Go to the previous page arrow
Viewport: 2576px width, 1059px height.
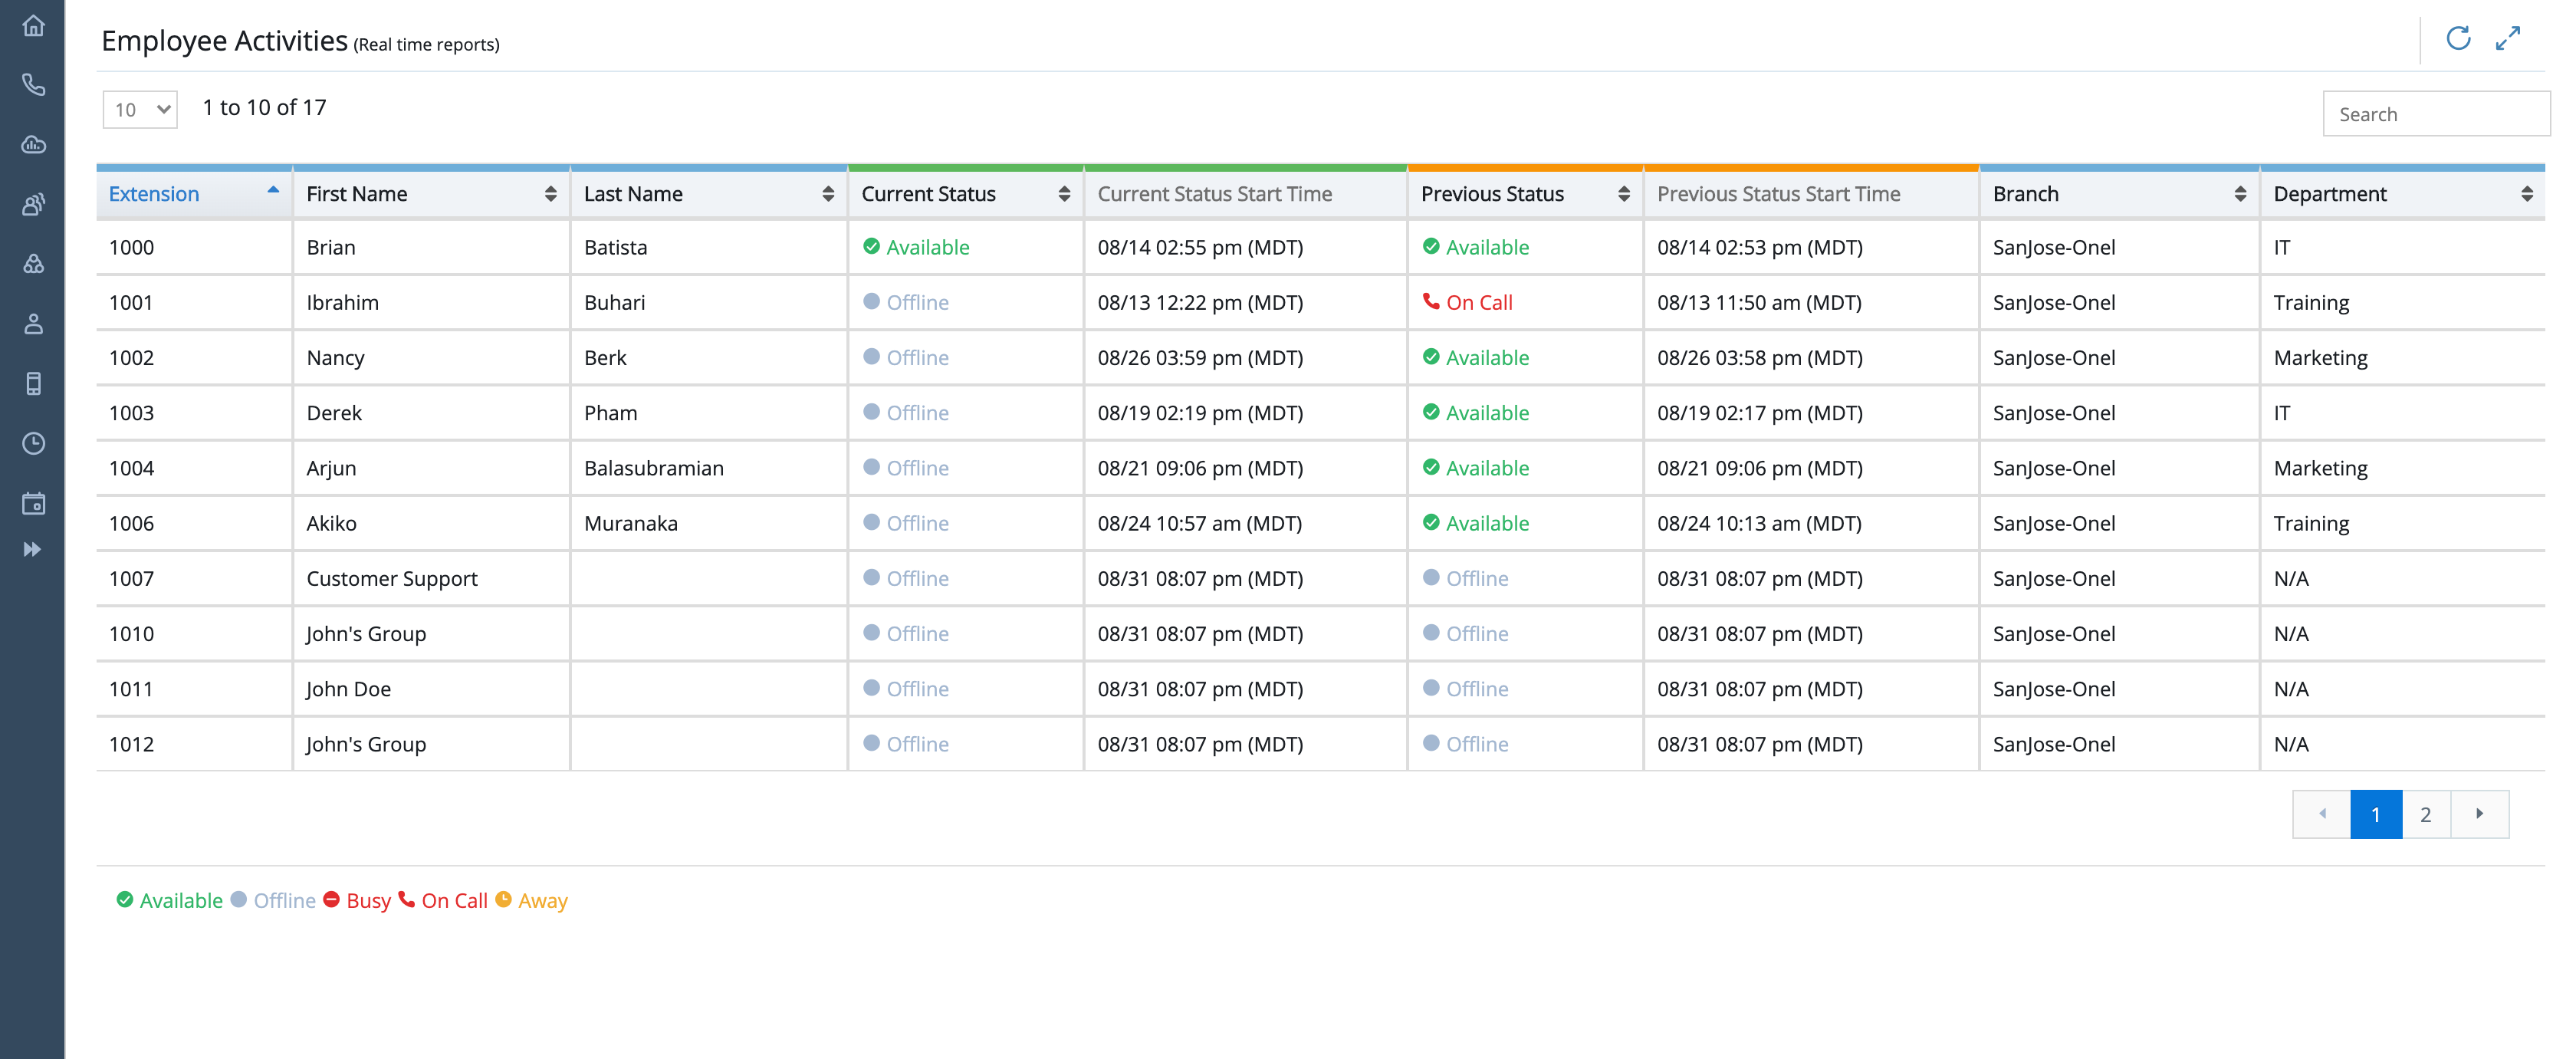coord(2321,814)
